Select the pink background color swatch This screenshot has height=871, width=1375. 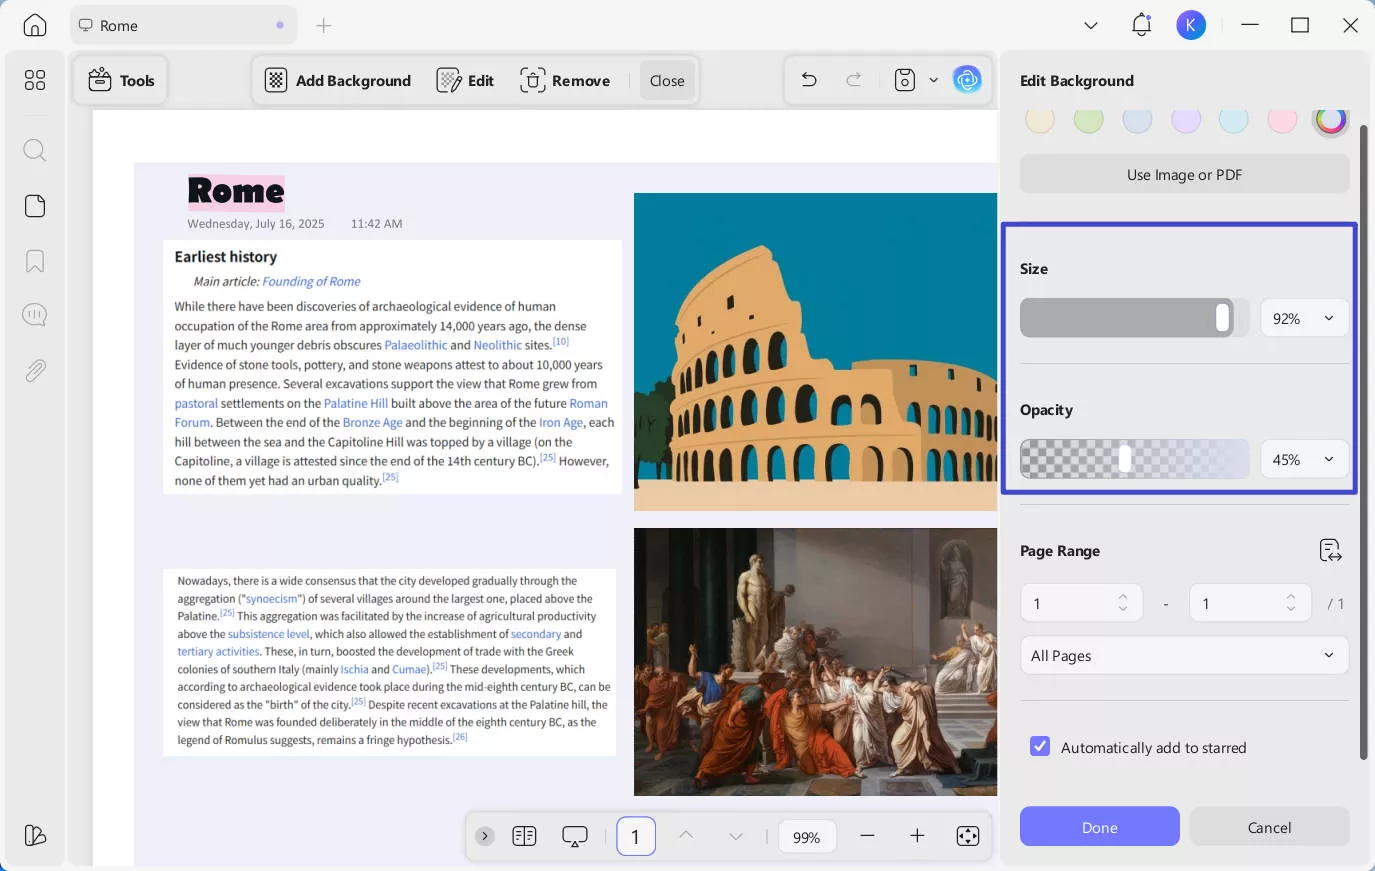(x=1282, y=120)
